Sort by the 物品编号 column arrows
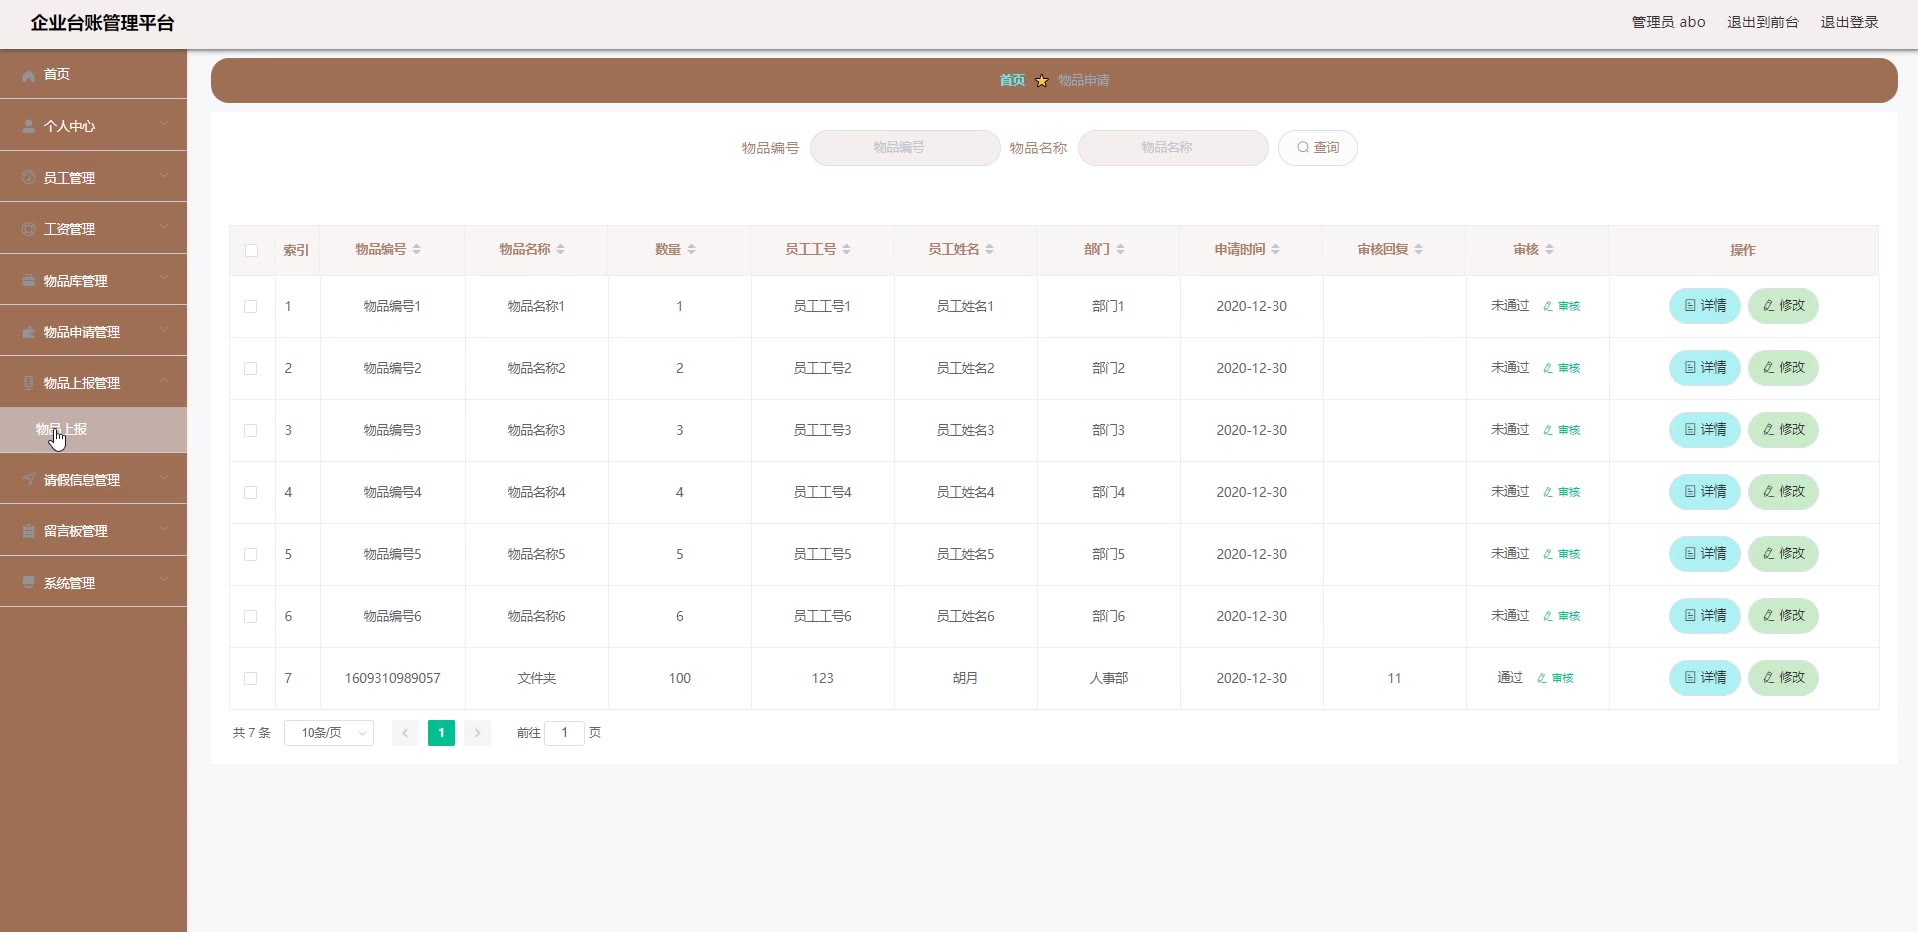The height and width of the screenshot is (932, 1918). click(416, 249)
